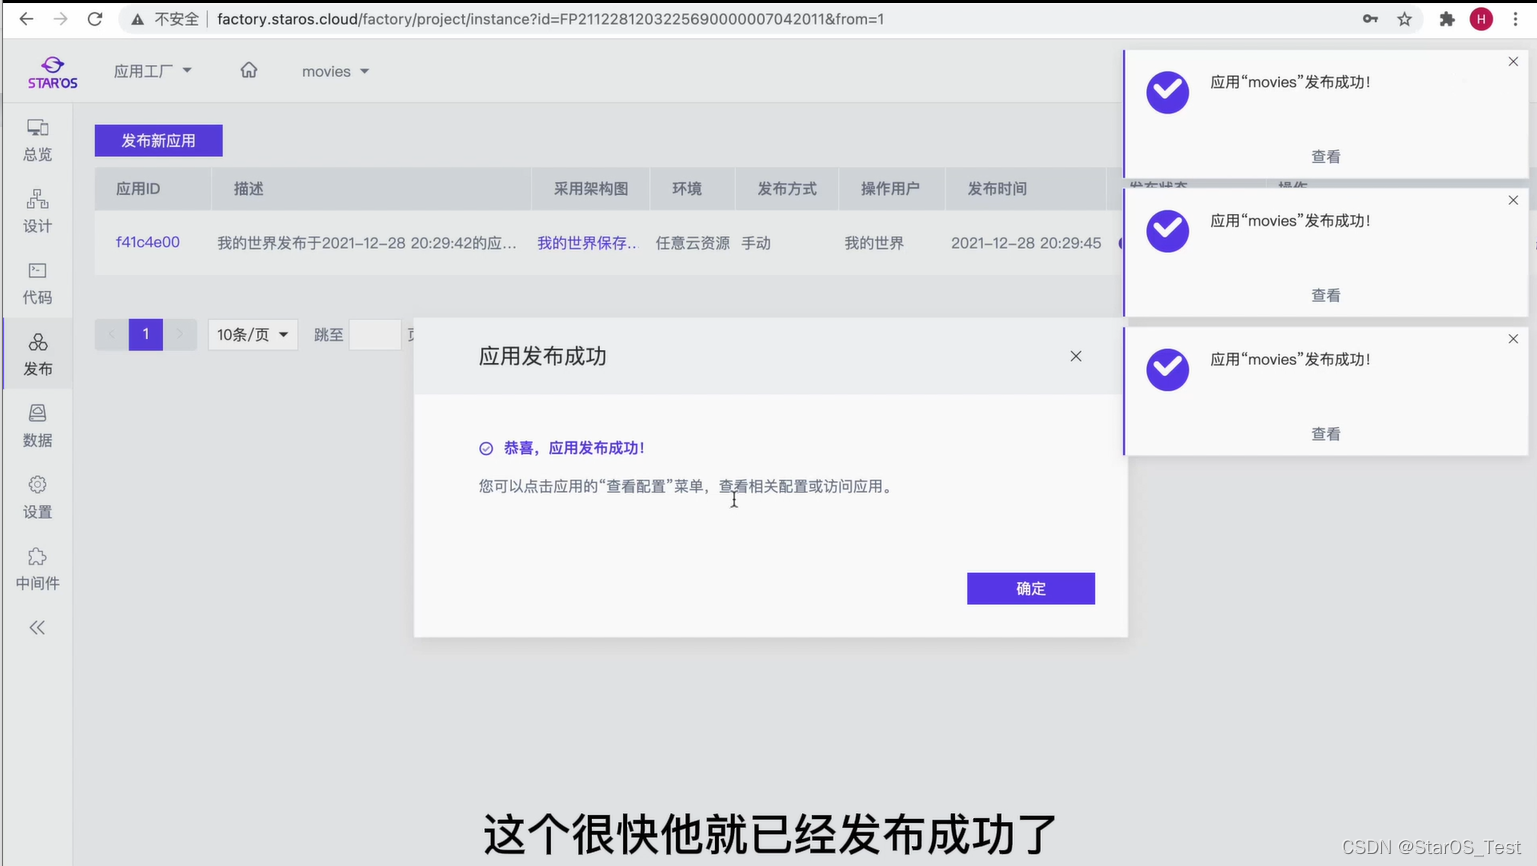The width and height of the screenshot is (1537, 866).
Task: Click 查看 in third notification
Action: [1326, 435]
